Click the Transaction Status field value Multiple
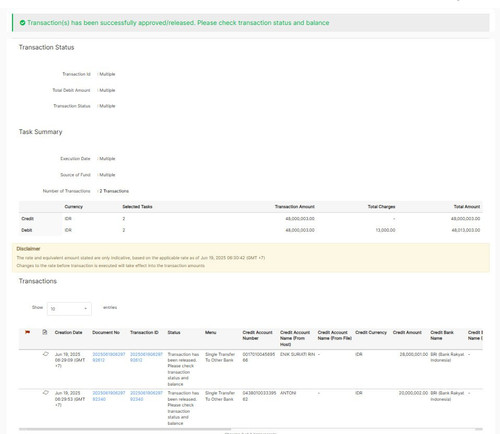The height and width of the screenshot is (434, 500). [107, 106]
